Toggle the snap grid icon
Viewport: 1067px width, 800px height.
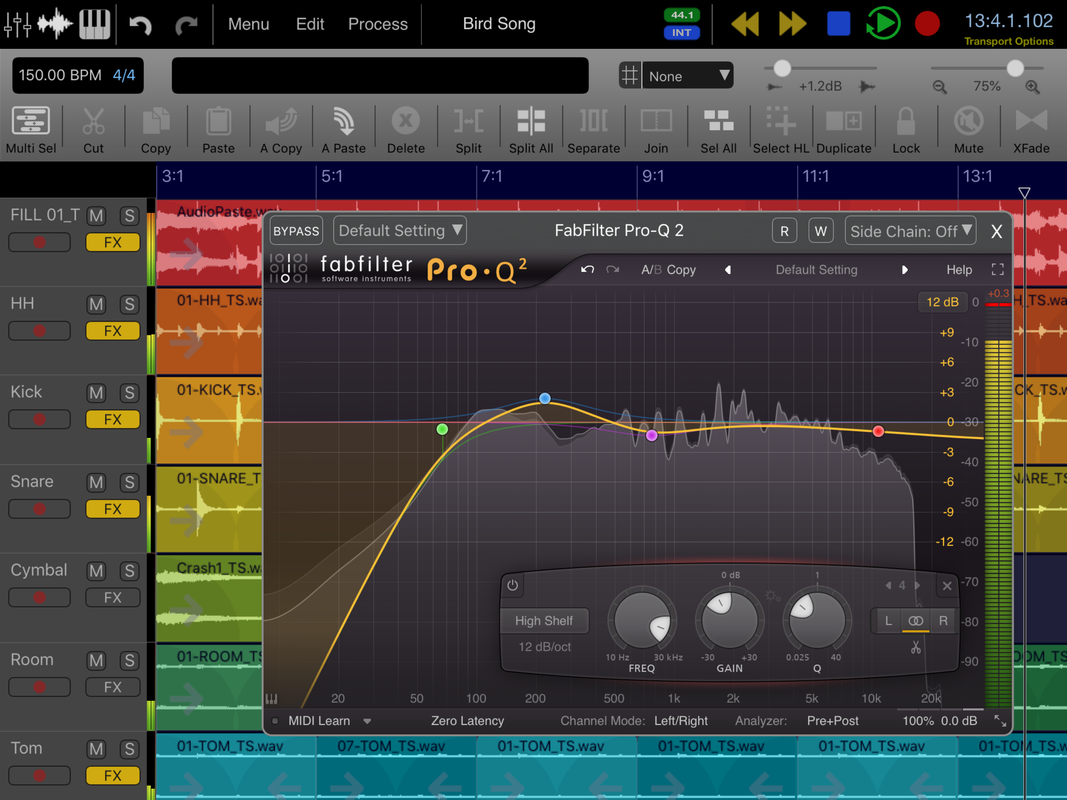pyautogui.click(x=630, y=76)
